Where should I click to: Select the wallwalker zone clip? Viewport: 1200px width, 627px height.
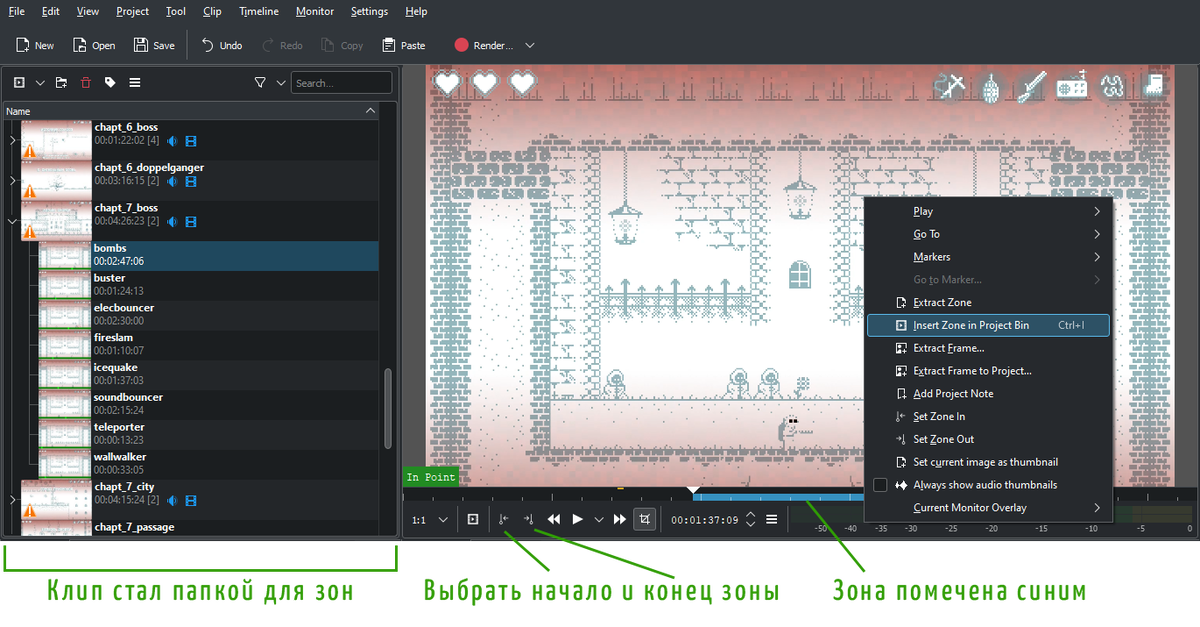click(x=208, y=464)
